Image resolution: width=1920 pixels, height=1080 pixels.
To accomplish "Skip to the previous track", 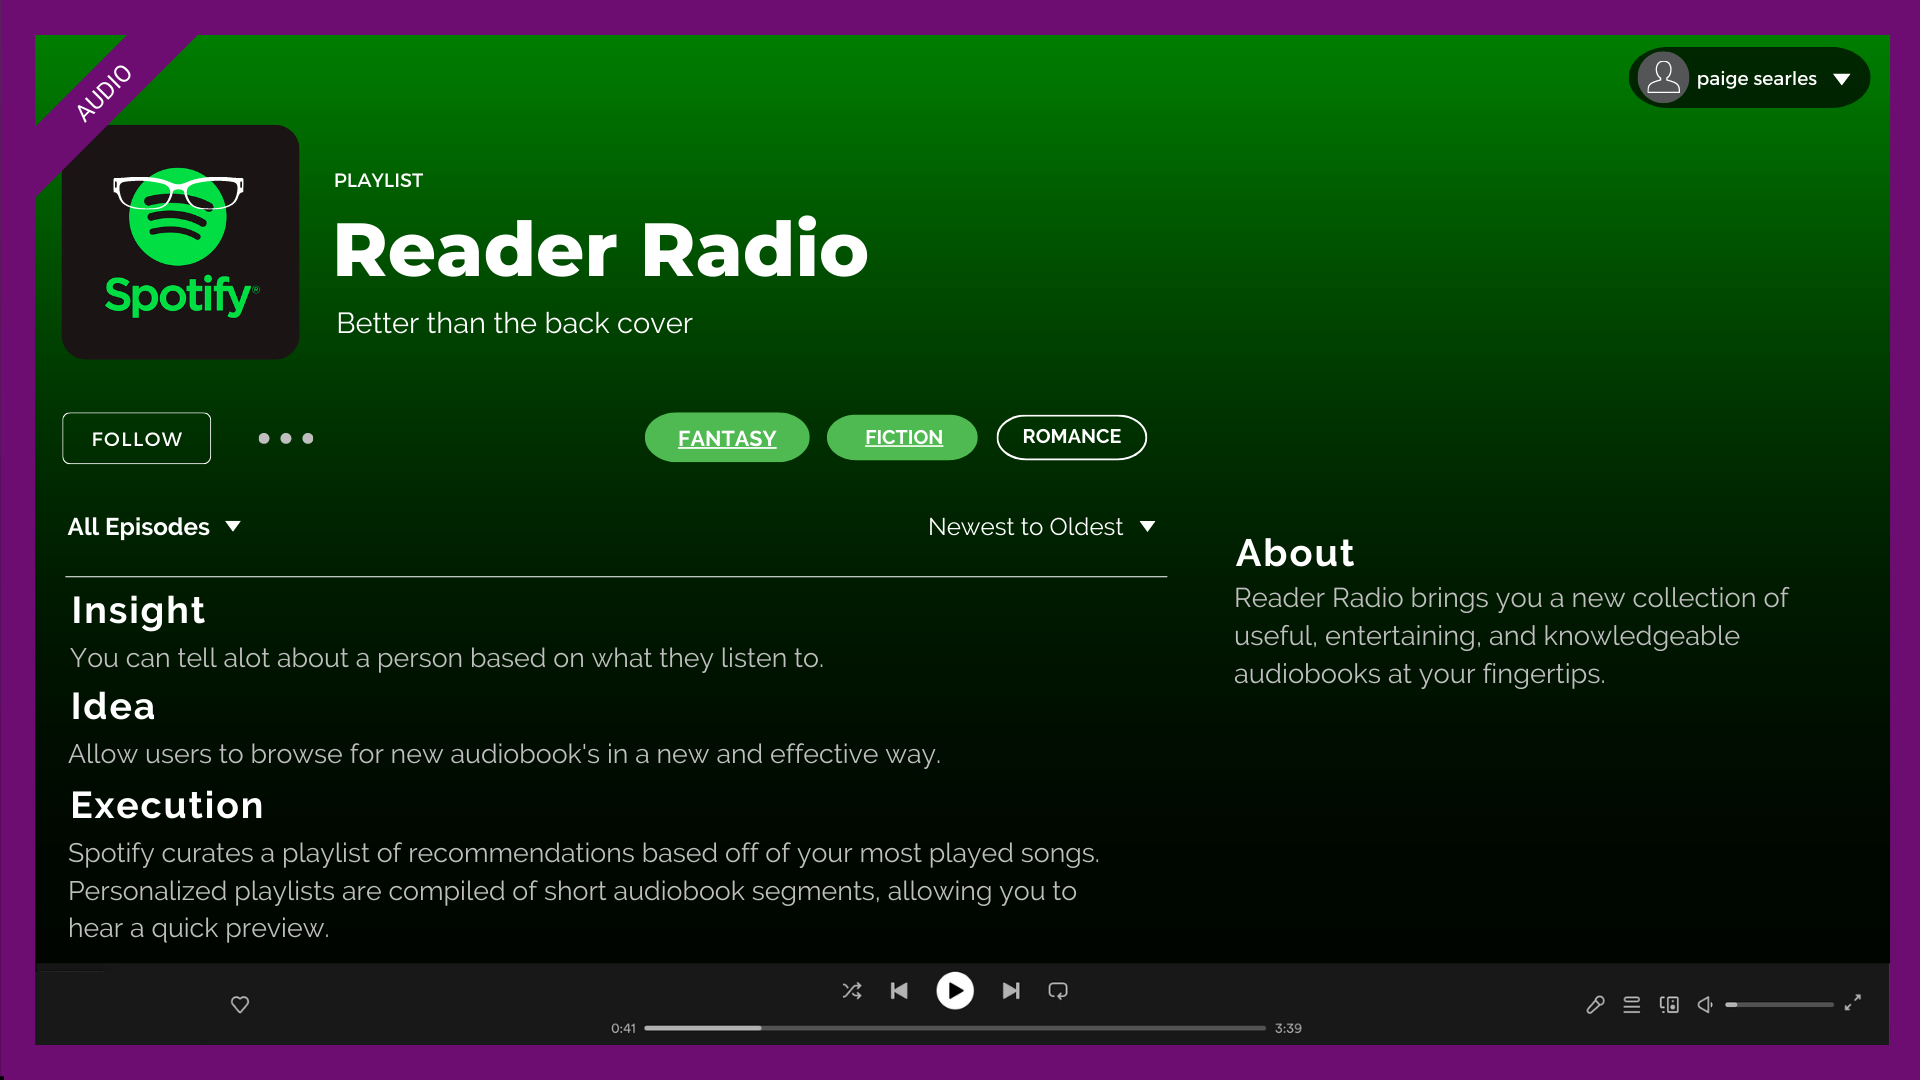I will [x=899, y=991].
